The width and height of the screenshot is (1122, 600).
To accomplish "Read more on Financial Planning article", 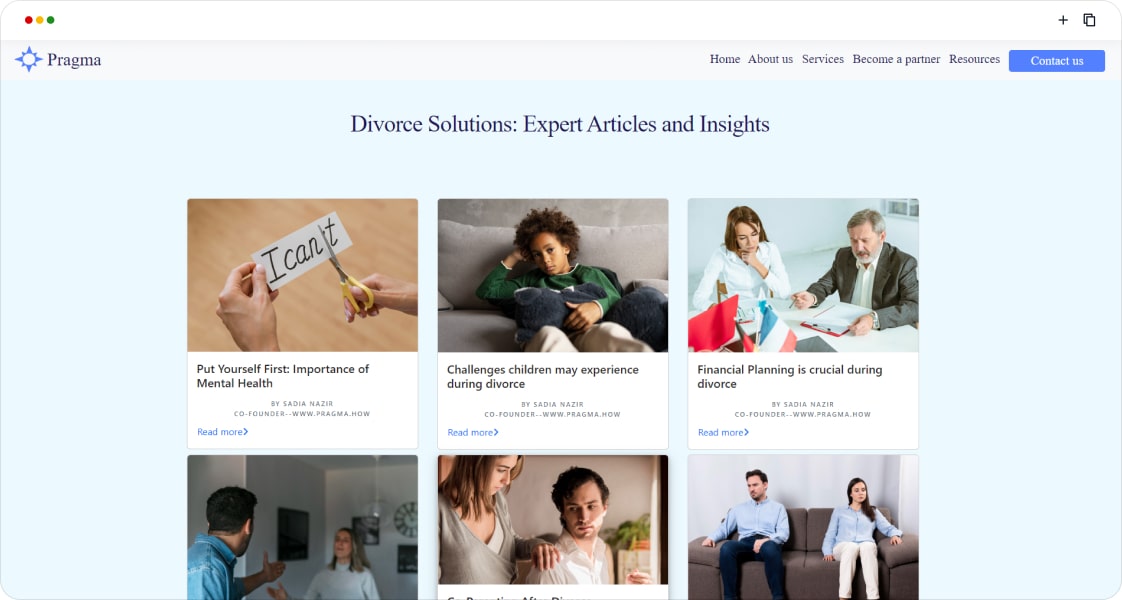I will [x=723, y=433].
